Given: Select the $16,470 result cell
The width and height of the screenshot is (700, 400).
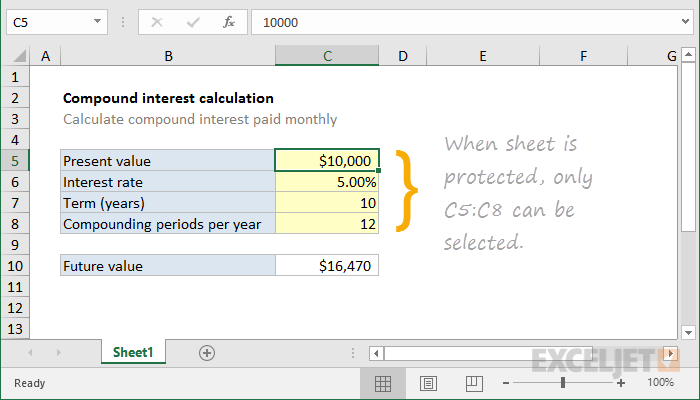Looking at the screenshot, I should pyautogui.click(x=327, y=266).
